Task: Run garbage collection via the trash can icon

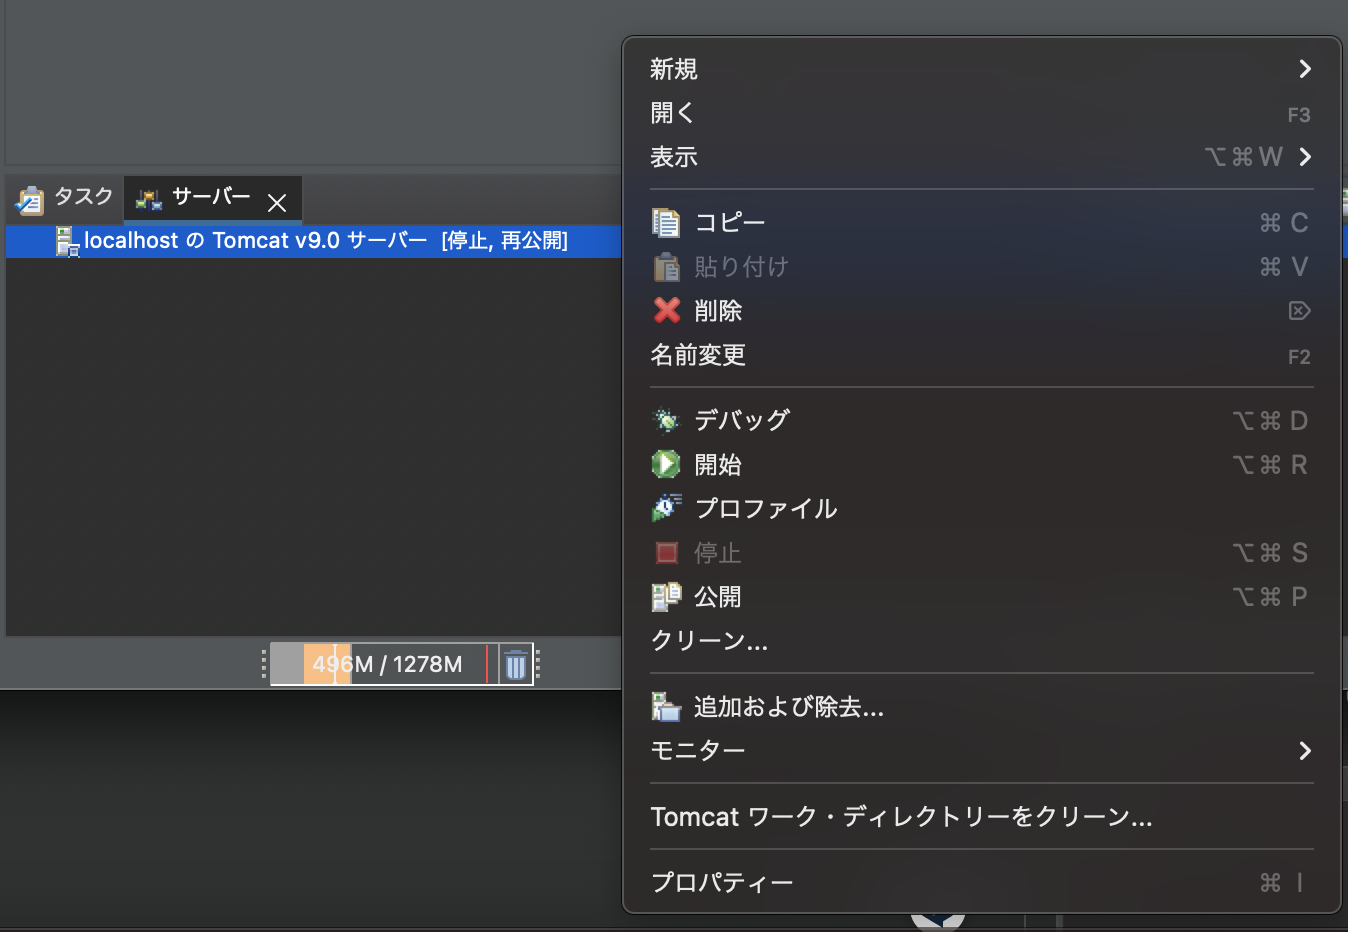Action: point(516,663)
